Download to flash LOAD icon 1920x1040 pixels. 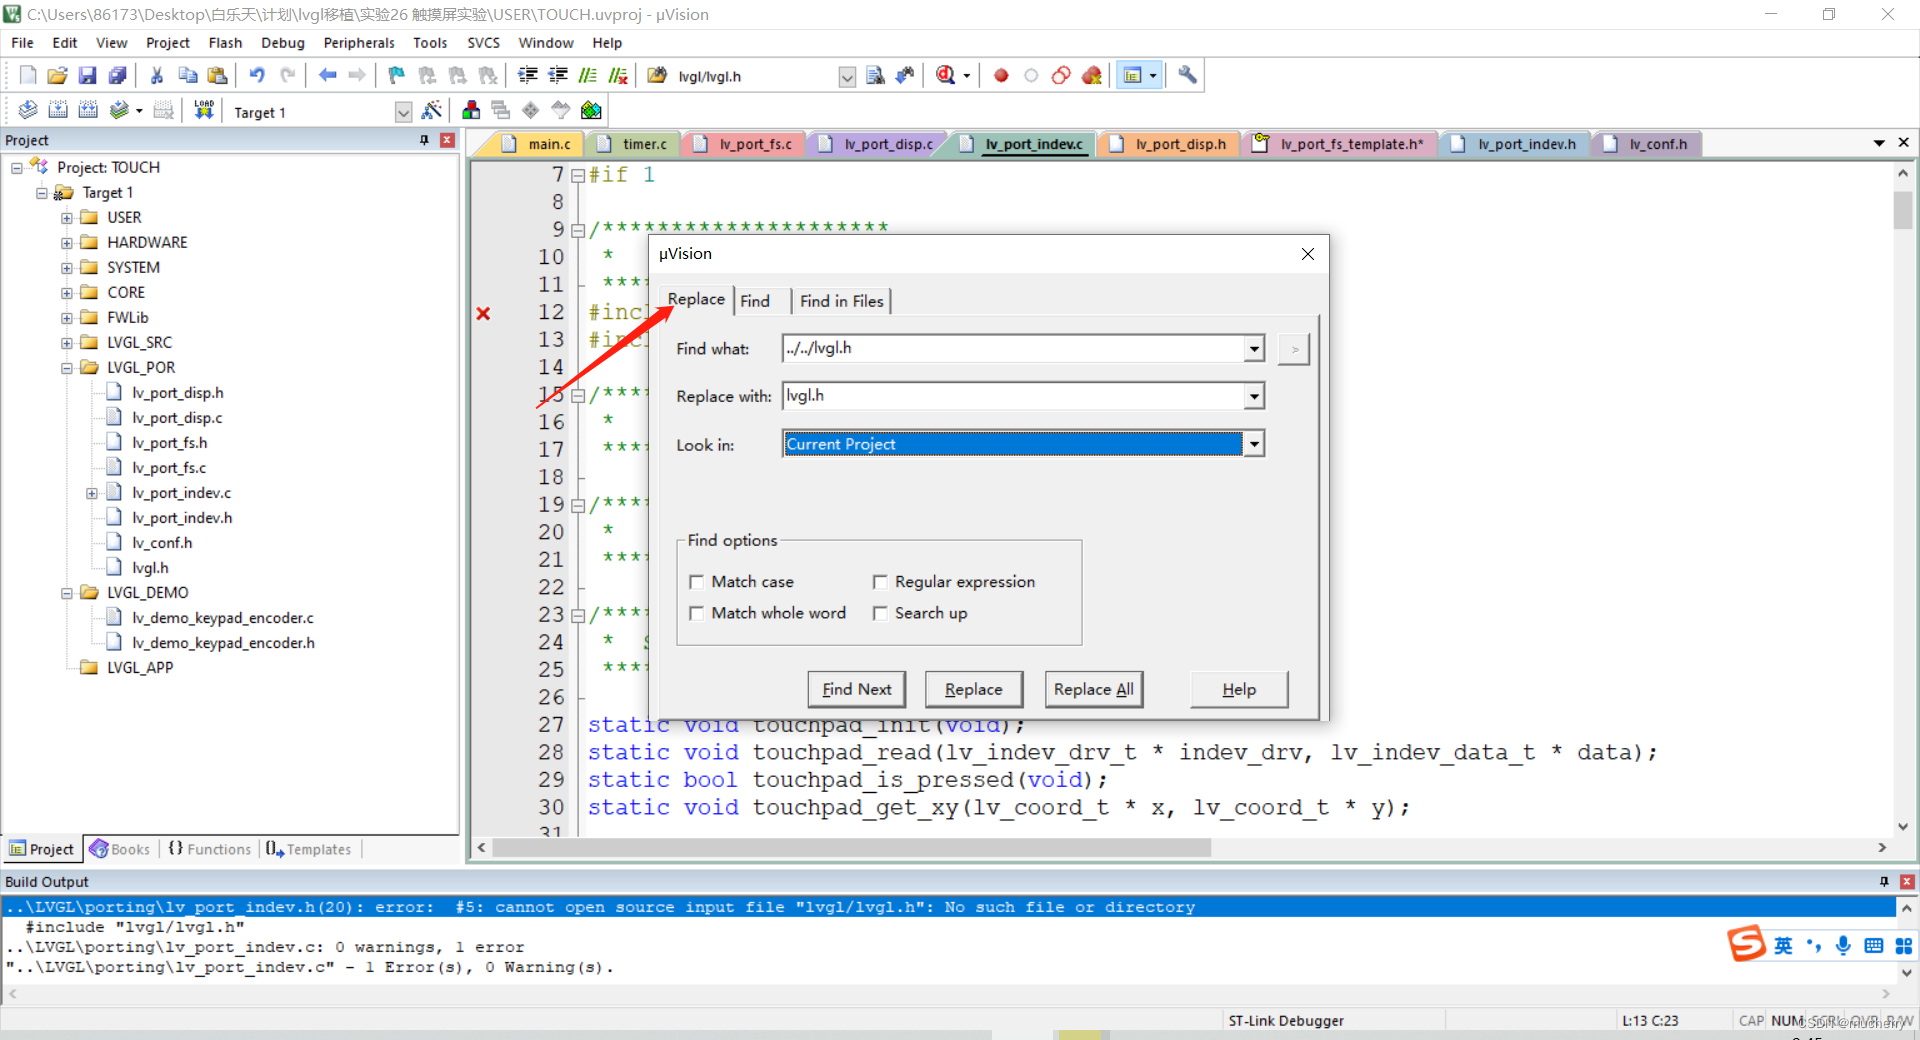click(x=204, y=111)
